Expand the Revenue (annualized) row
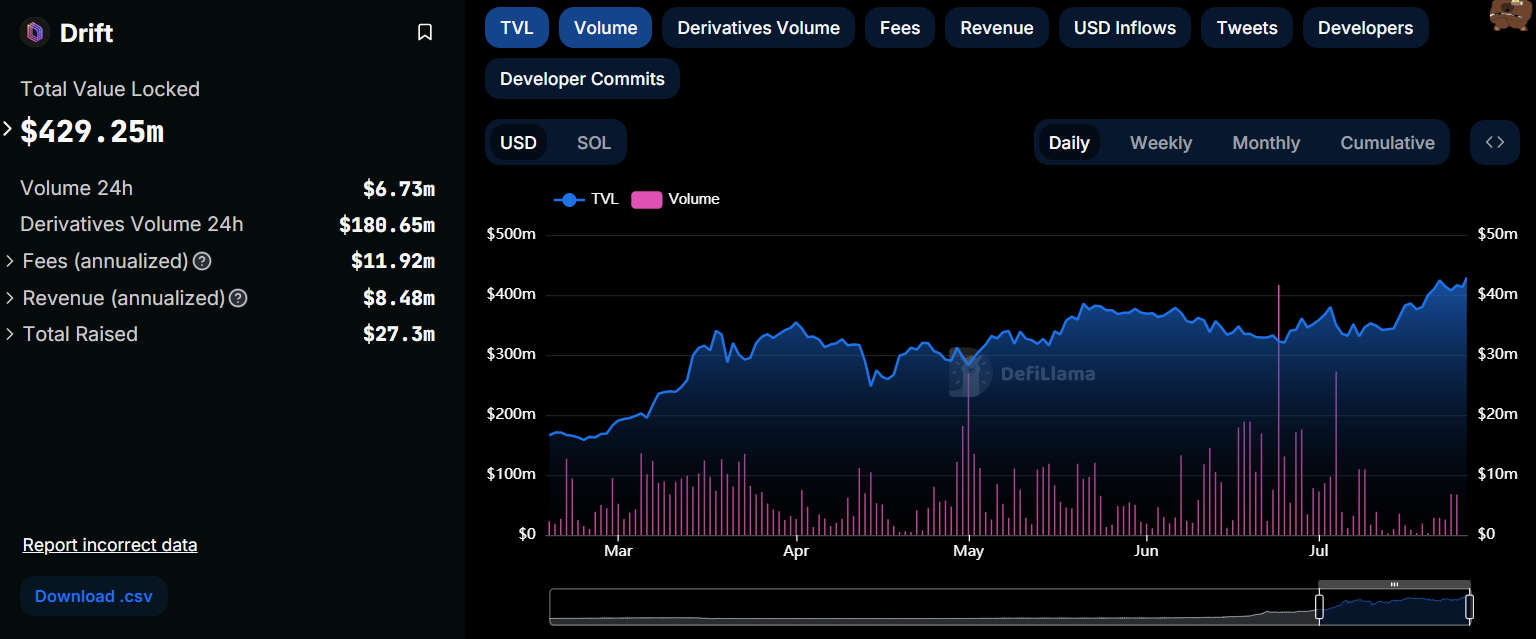1536x639 pixels. coord(10,298)
